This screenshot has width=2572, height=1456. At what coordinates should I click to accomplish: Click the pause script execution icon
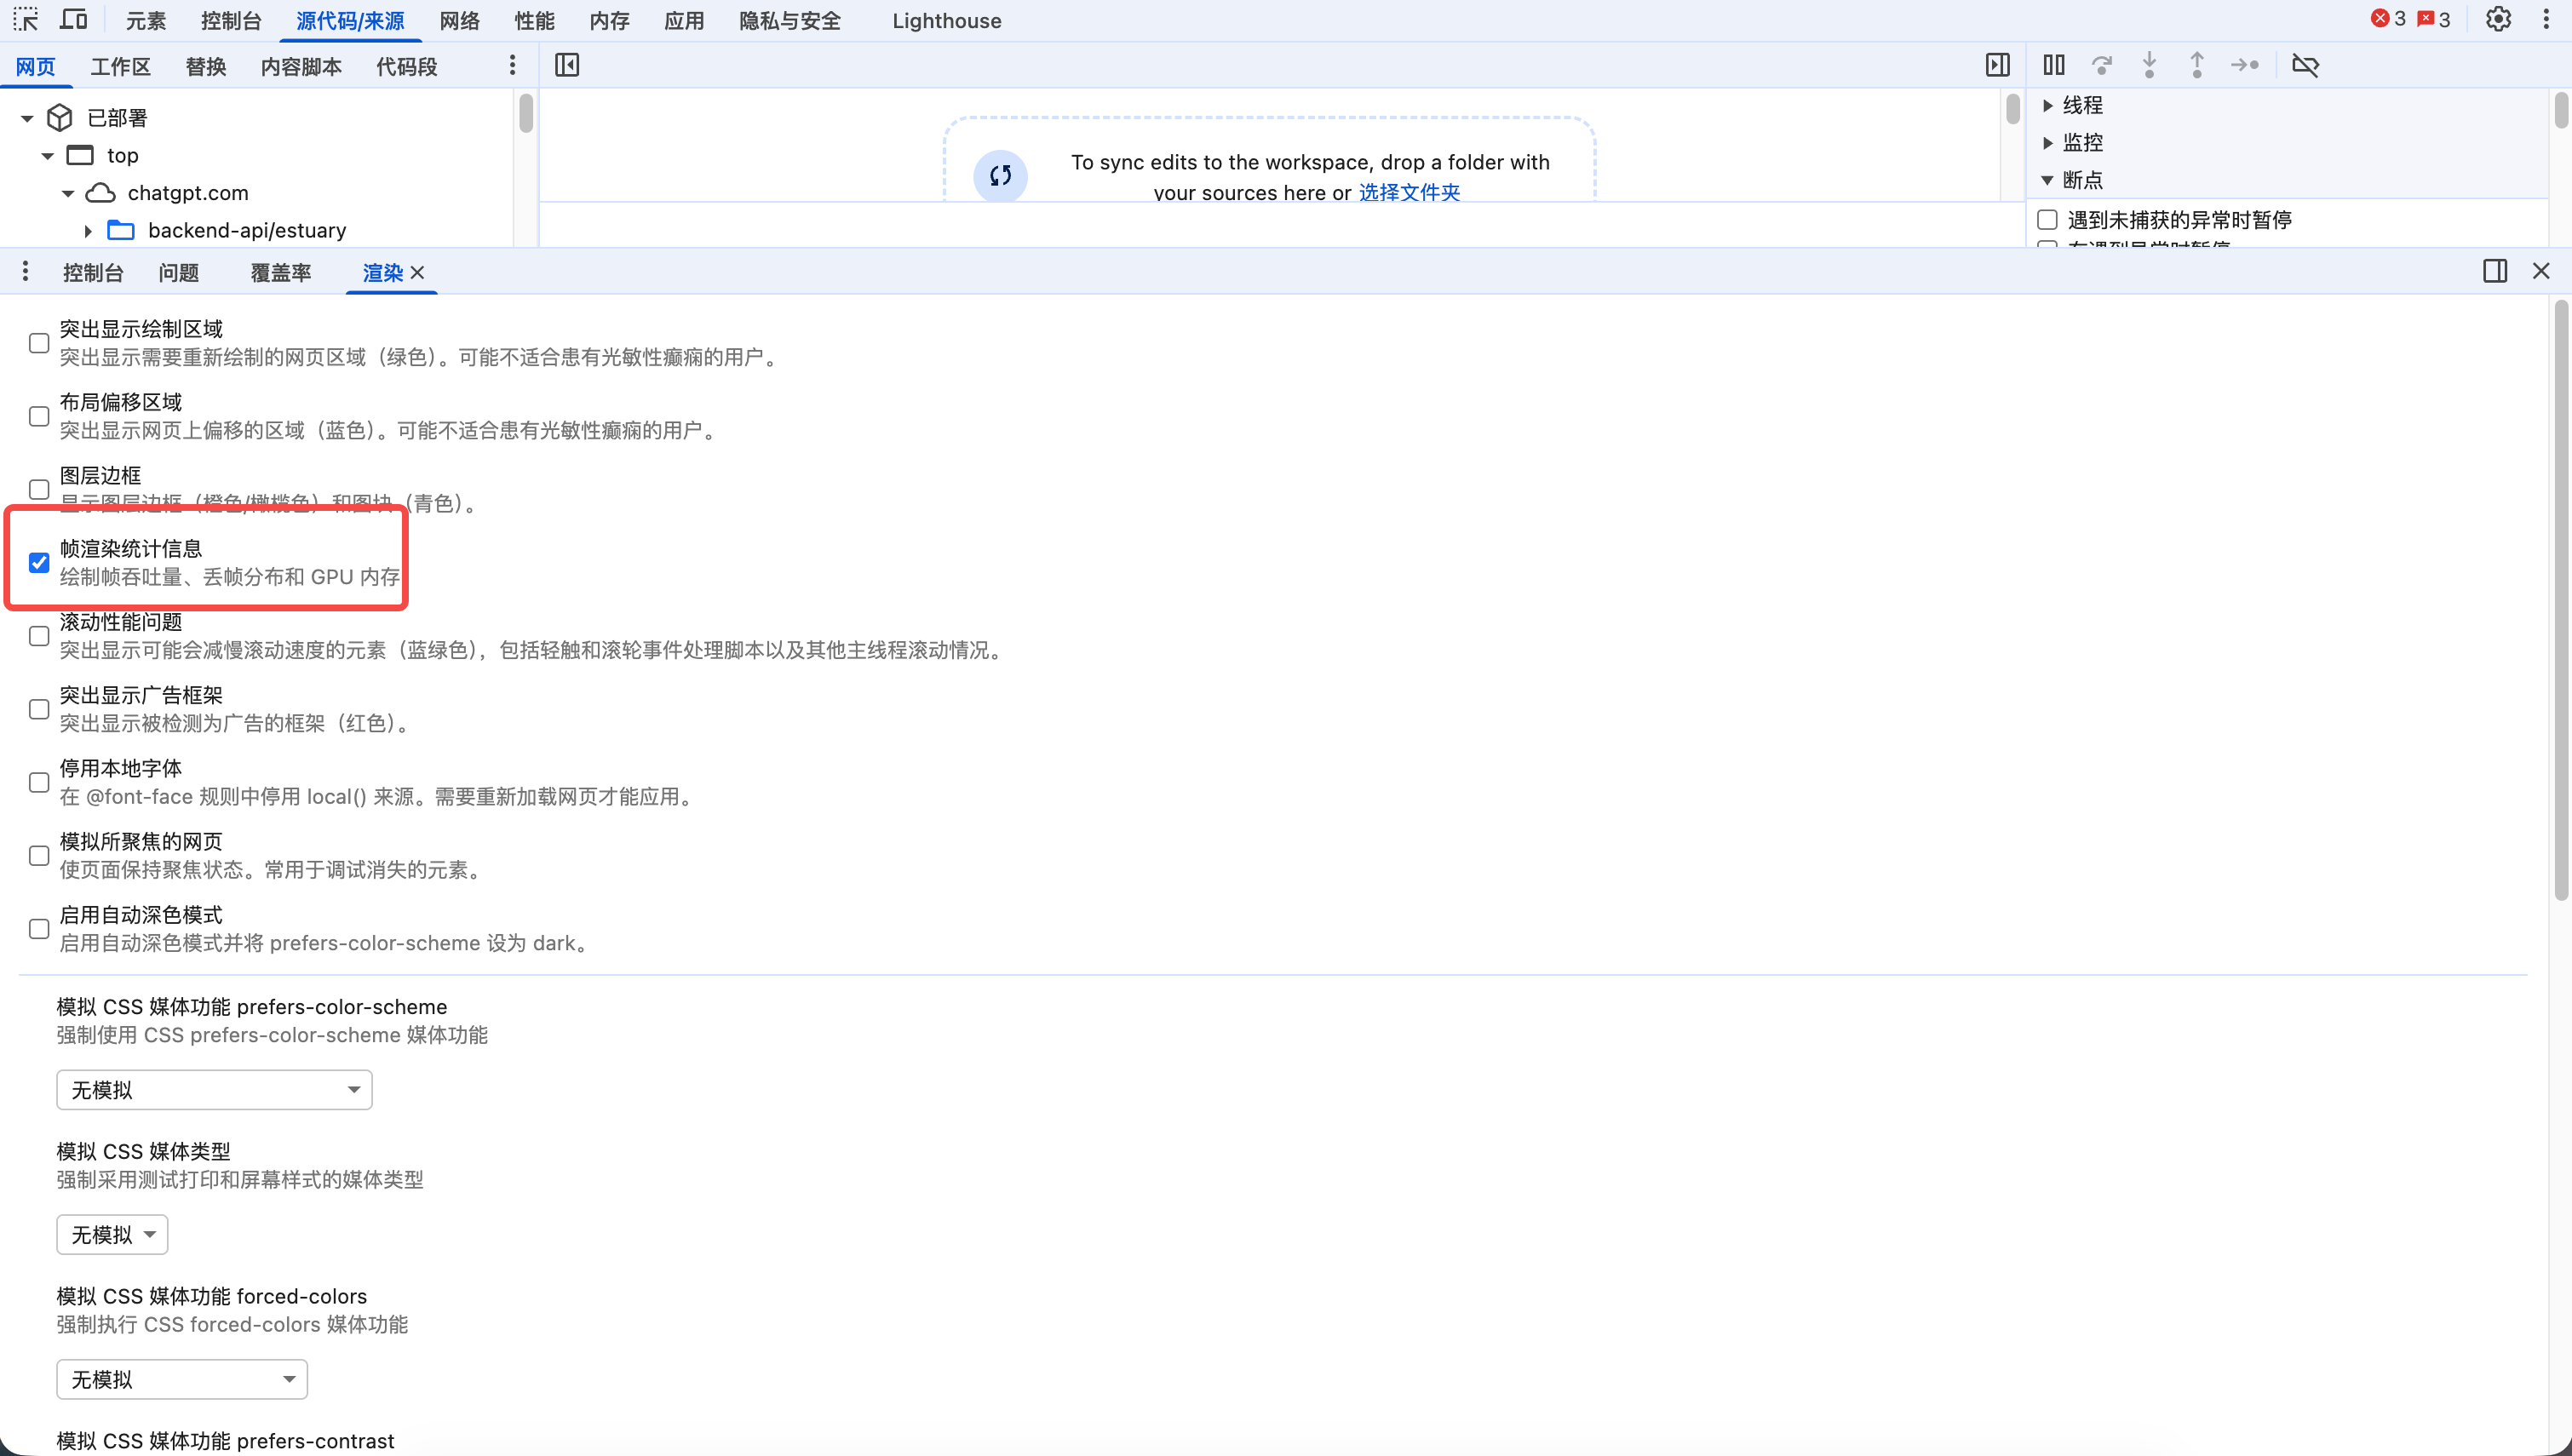point(2054,65)
